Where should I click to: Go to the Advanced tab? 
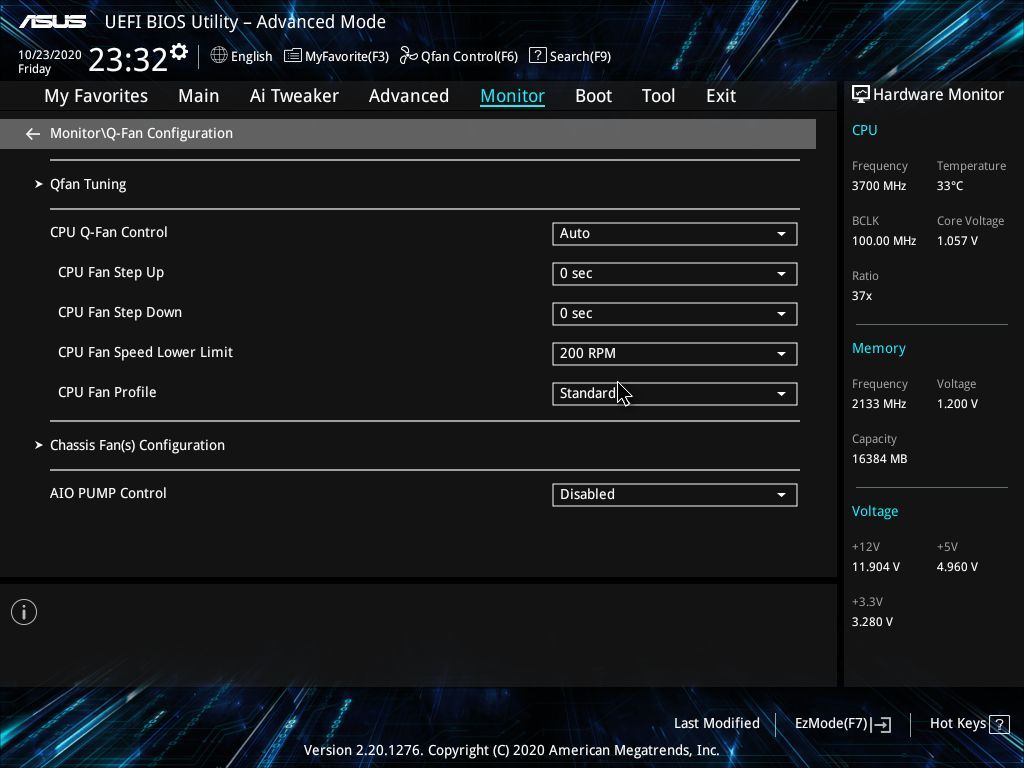pos(409,96)
